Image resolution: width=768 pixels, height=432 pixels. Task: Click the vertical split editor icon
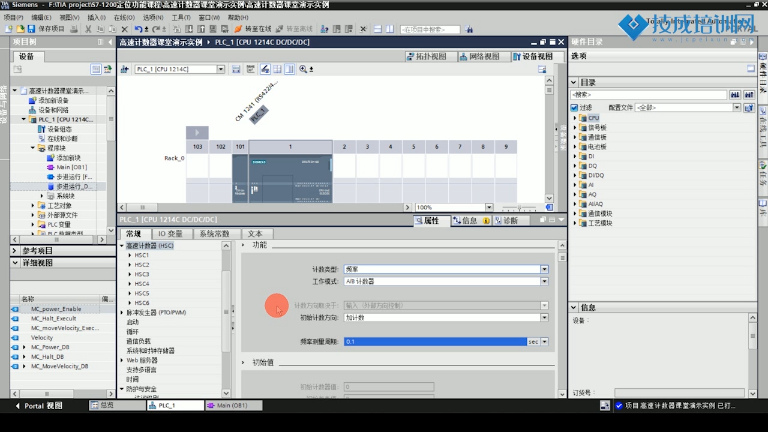390,29
